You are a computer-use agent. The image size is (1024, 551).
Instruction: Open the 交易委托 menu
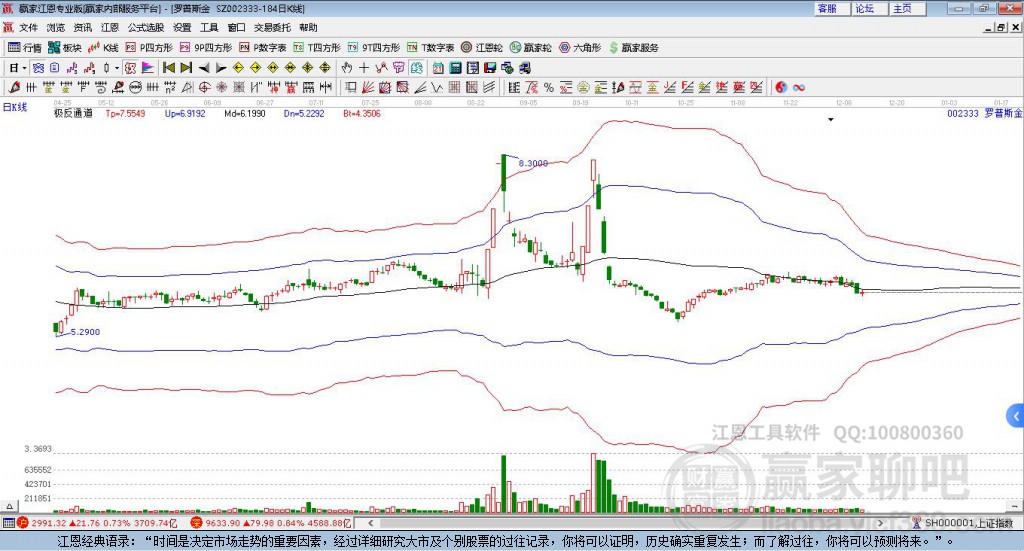272,27
